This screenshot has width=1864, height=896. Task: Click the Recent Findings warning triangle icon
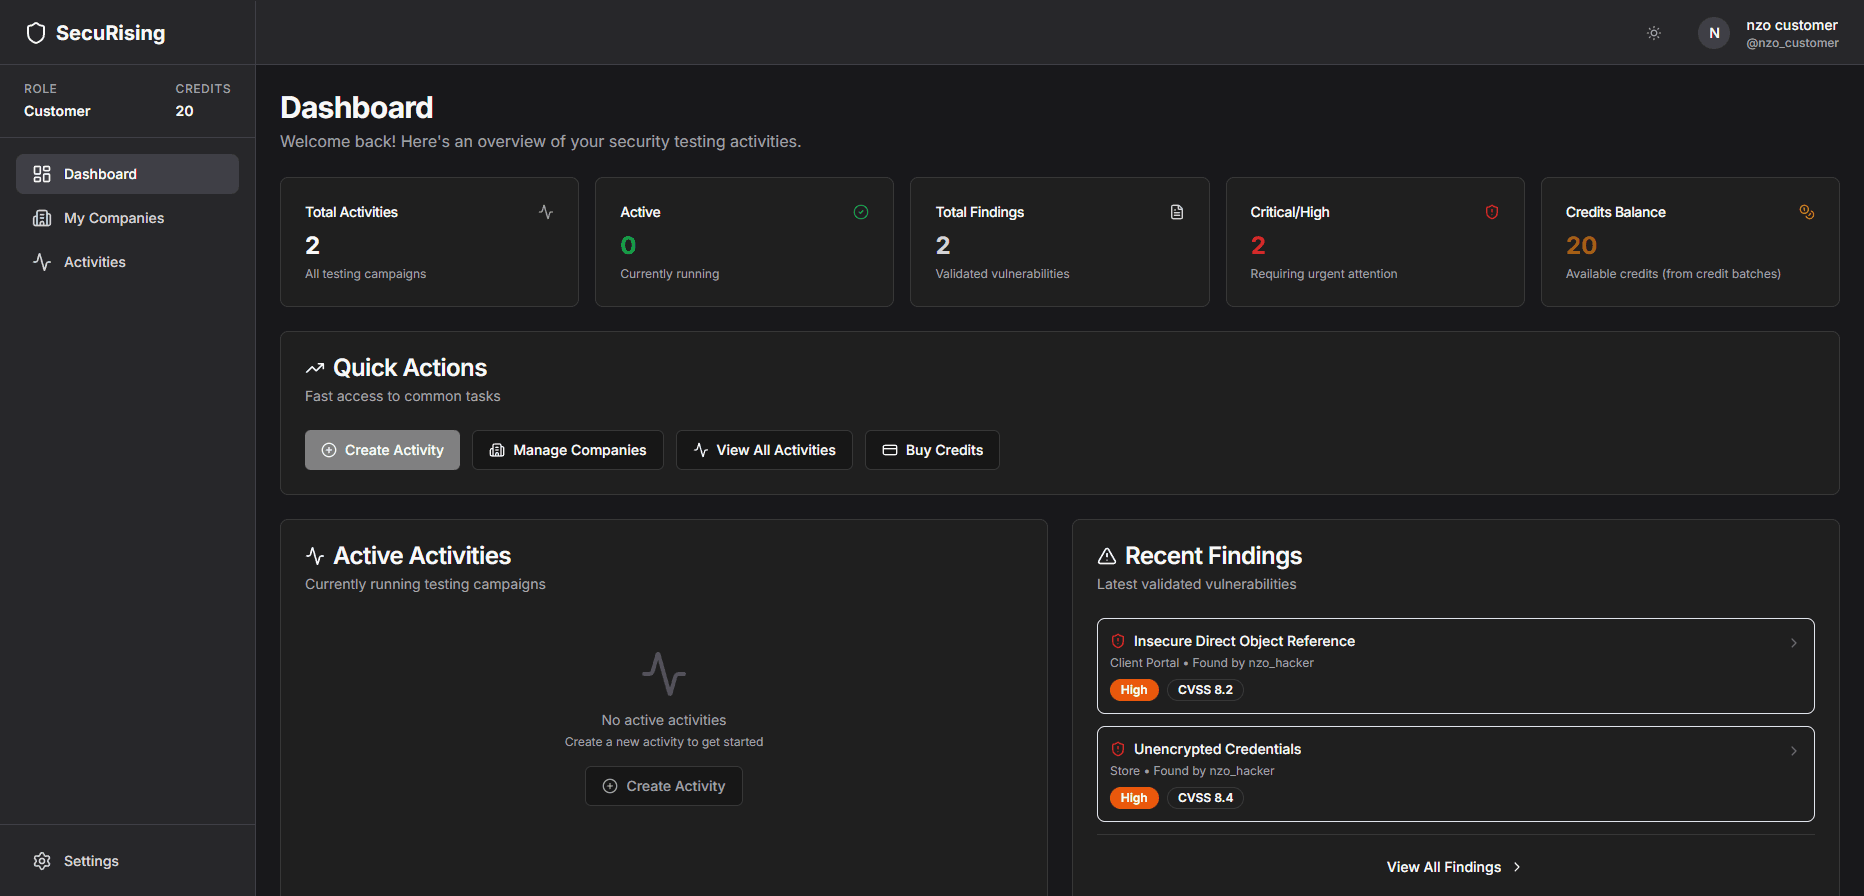[1107, 556]
